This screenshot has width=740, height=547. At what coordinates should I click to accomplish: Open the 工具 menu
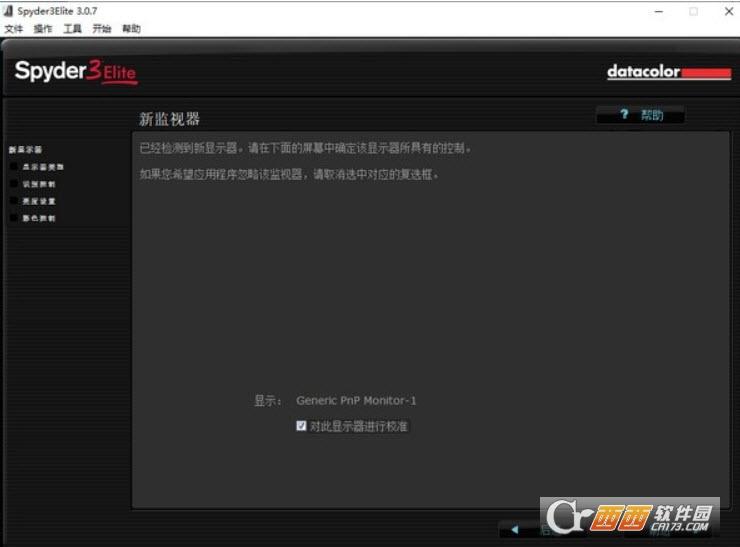[72, 29]
